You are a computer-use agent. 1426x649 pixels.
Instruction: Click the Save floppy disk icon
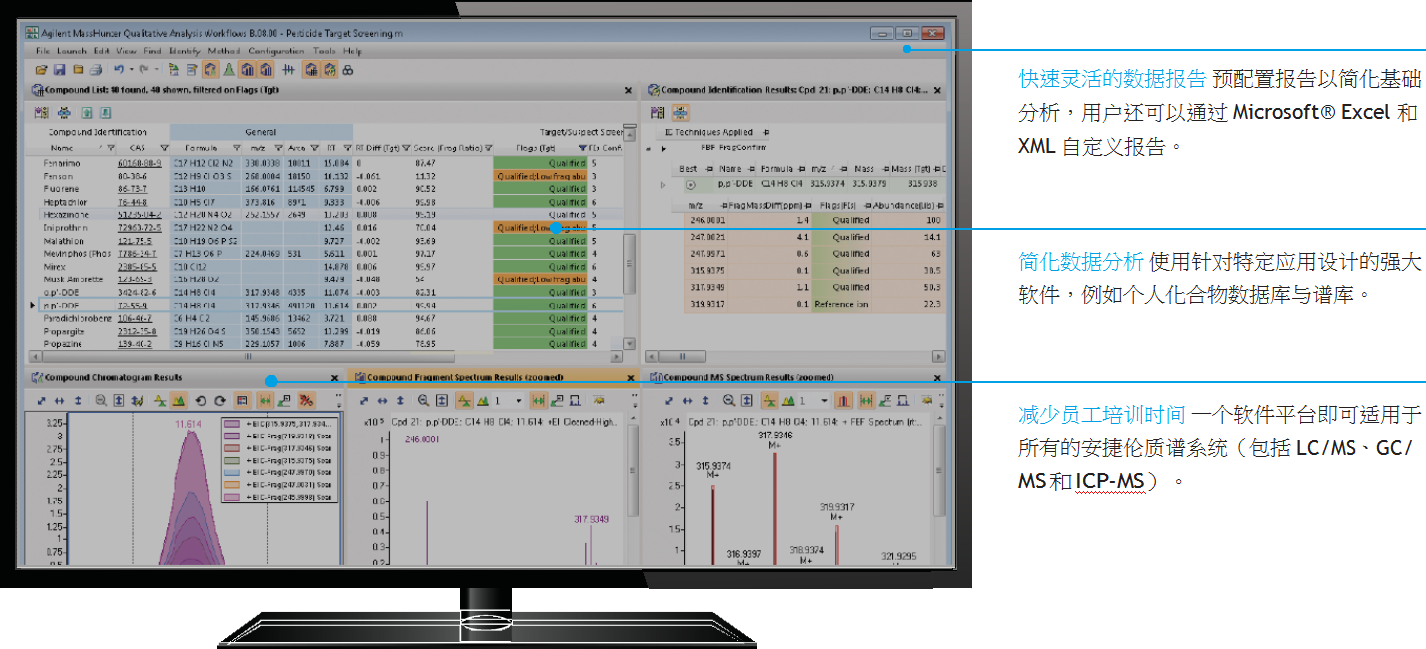coord(59,70)
